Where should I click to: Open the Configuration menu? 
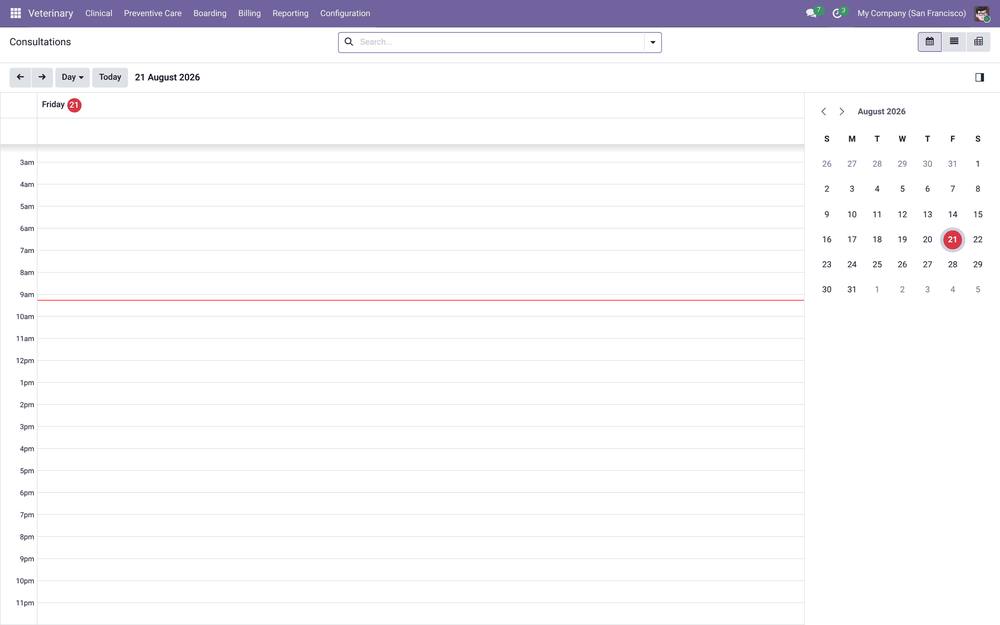[x=345, y=13]
